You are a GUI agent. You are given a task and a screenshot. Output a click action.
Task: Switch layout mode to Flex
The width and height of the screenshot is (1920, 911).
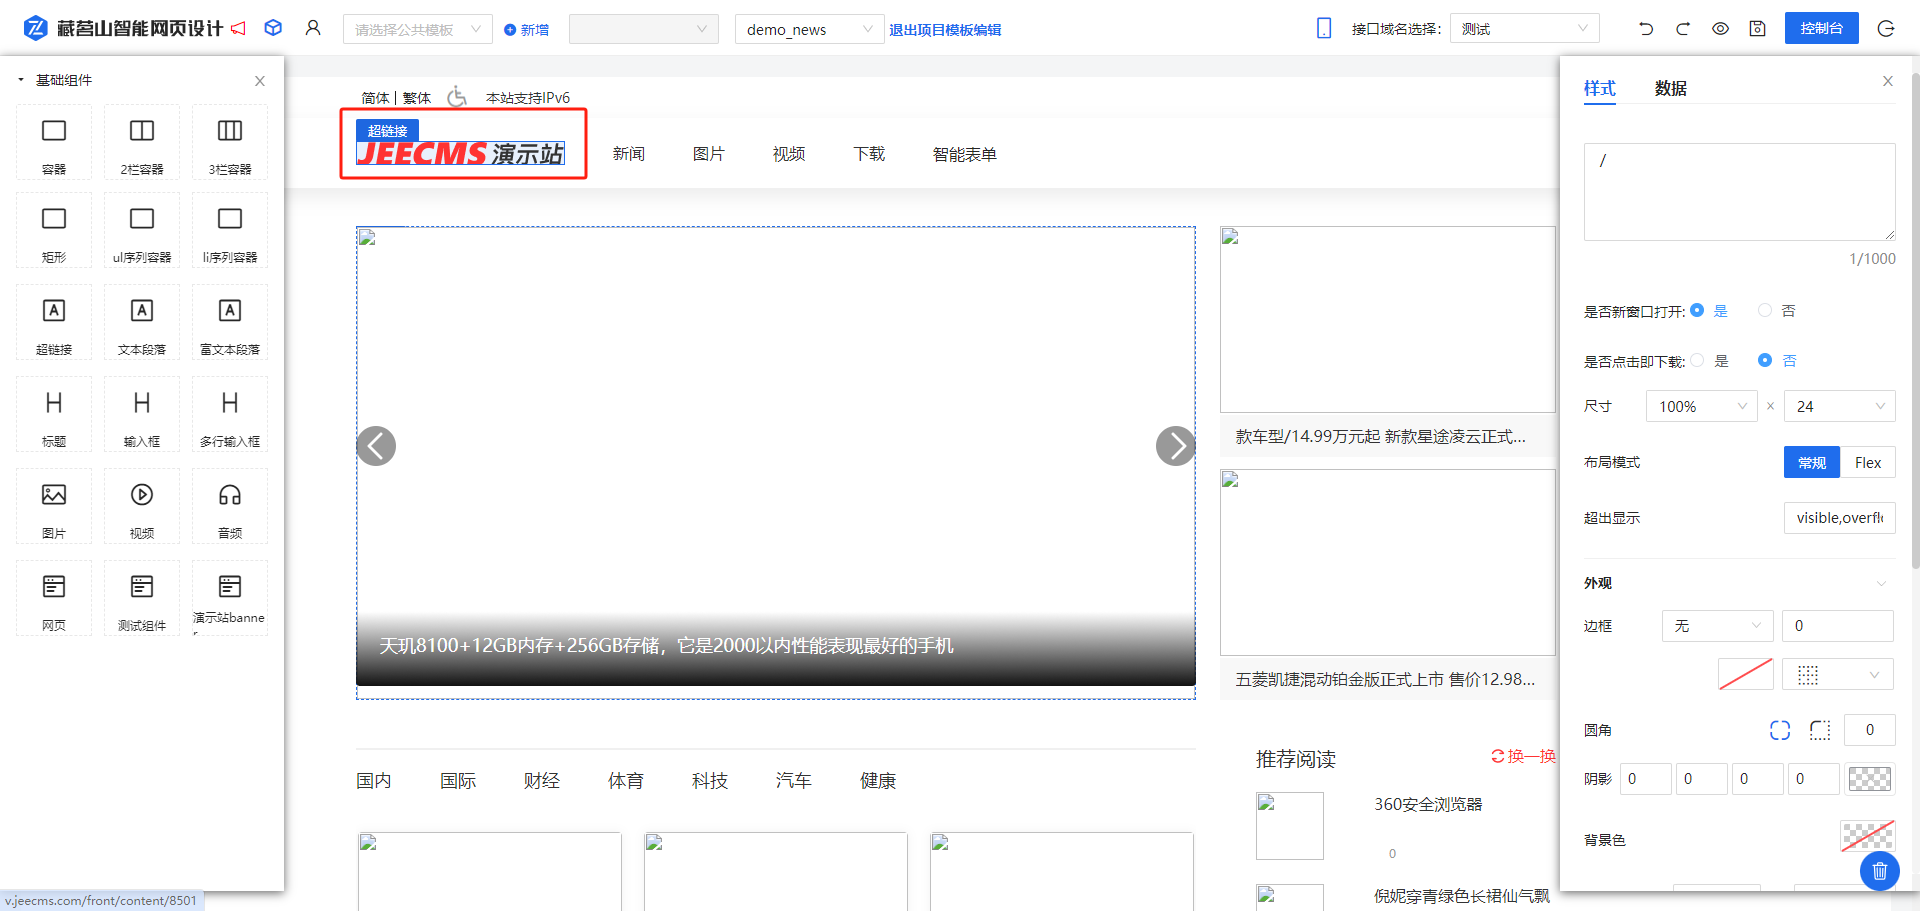pyautogui.click(x=1867, y=462)
